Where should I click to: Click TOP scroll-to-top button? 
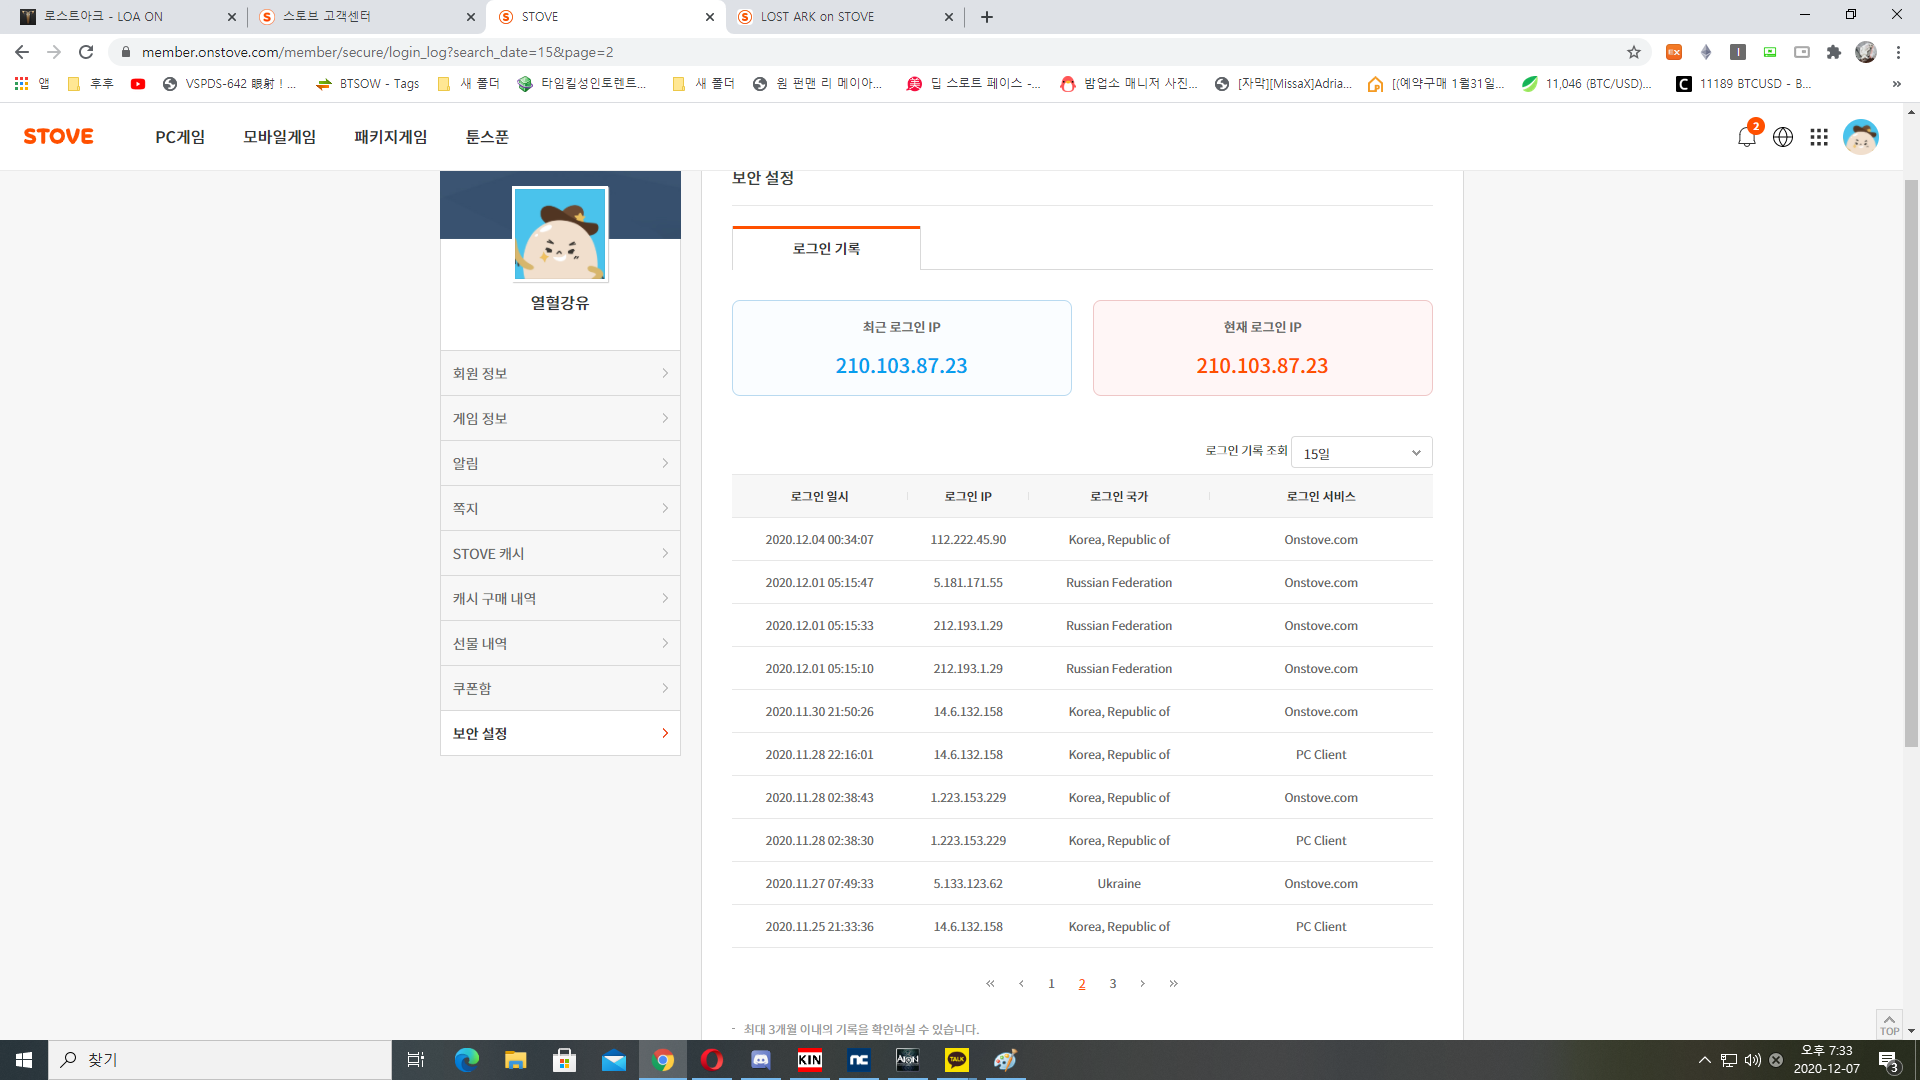(1888, 1024)
